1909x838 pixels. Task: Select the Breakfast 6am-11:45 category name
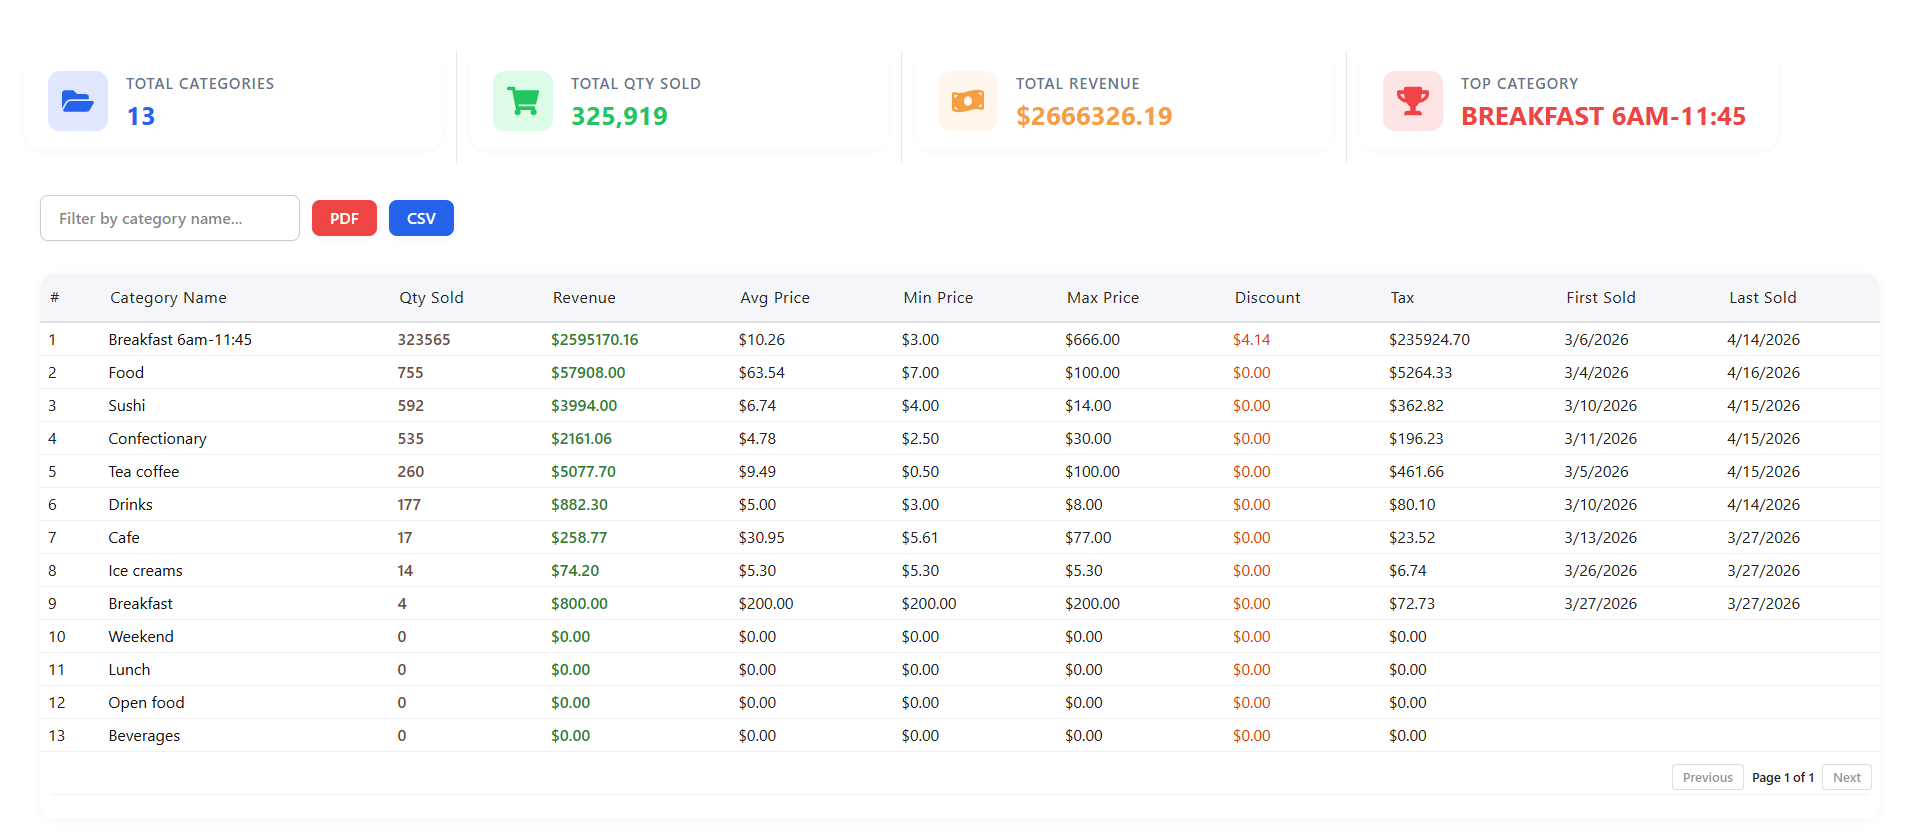180,339
